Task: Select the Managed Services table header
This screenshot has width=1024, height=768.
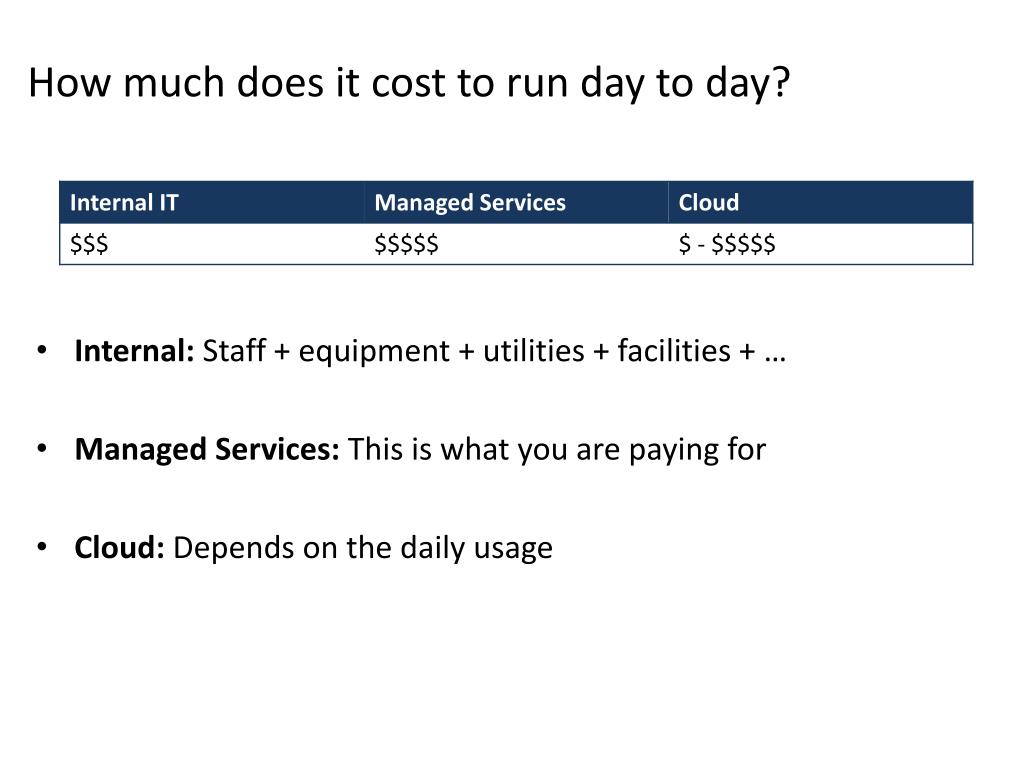Action: [516, 202]
